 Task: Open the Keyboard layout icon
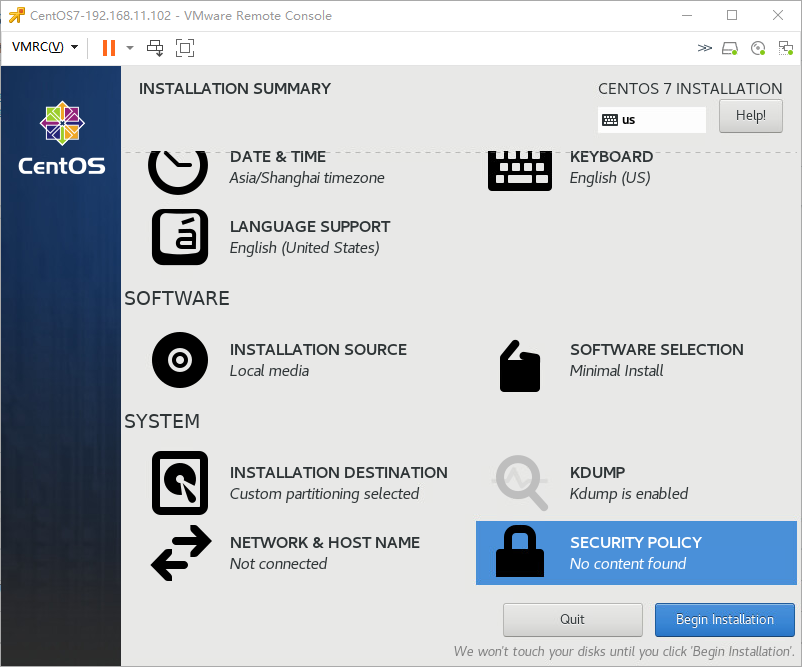(520, 171)
